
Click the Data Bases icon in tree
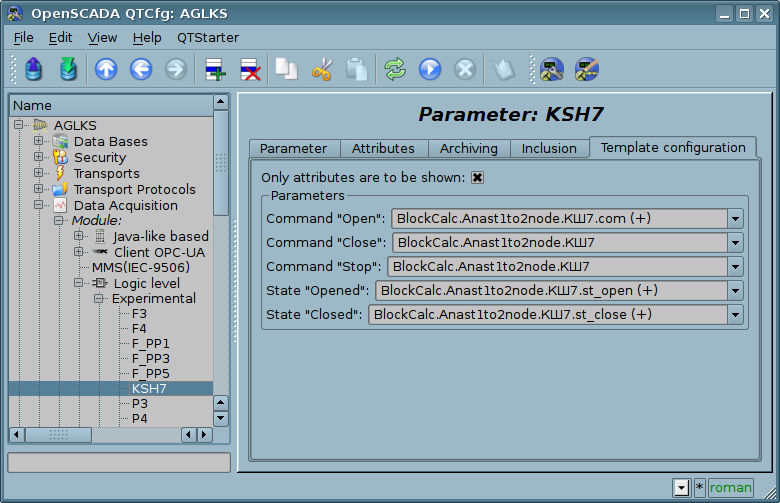coord(60,141)
